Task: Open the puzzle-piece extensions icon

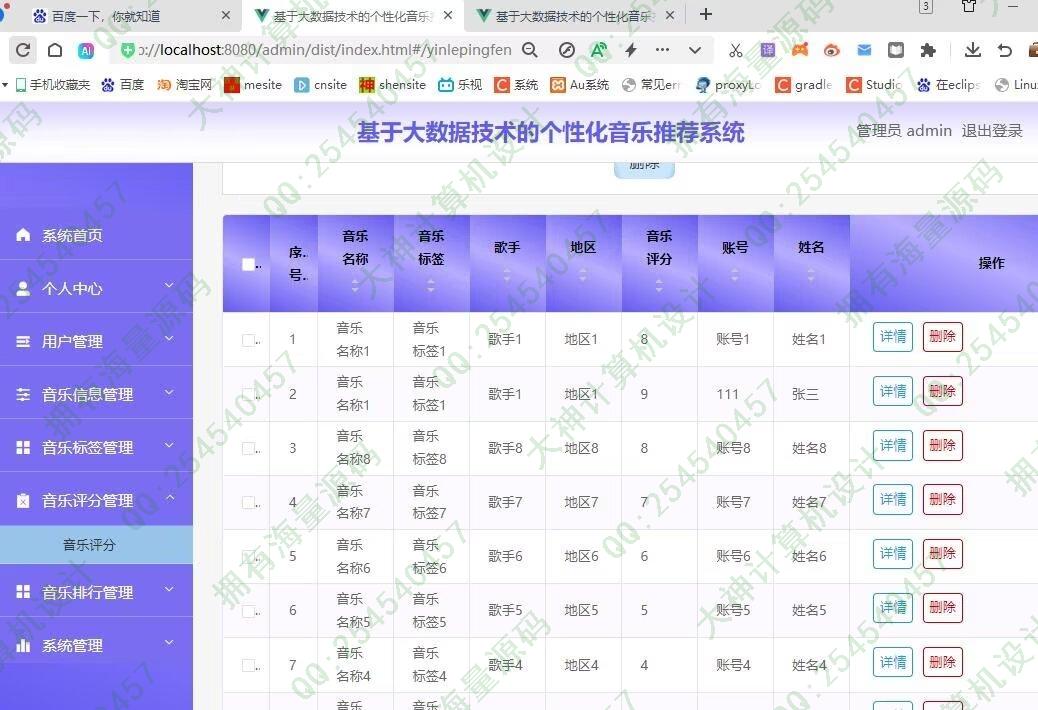Action: tap(928, 50)
